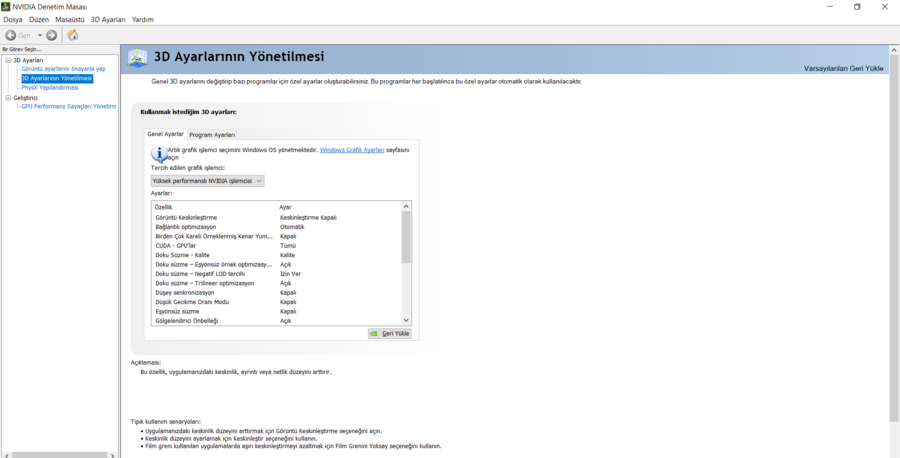The height and width of the screenshot is (458, 900).
Task: Open the Dosya menu
Action: coord(13,19)
